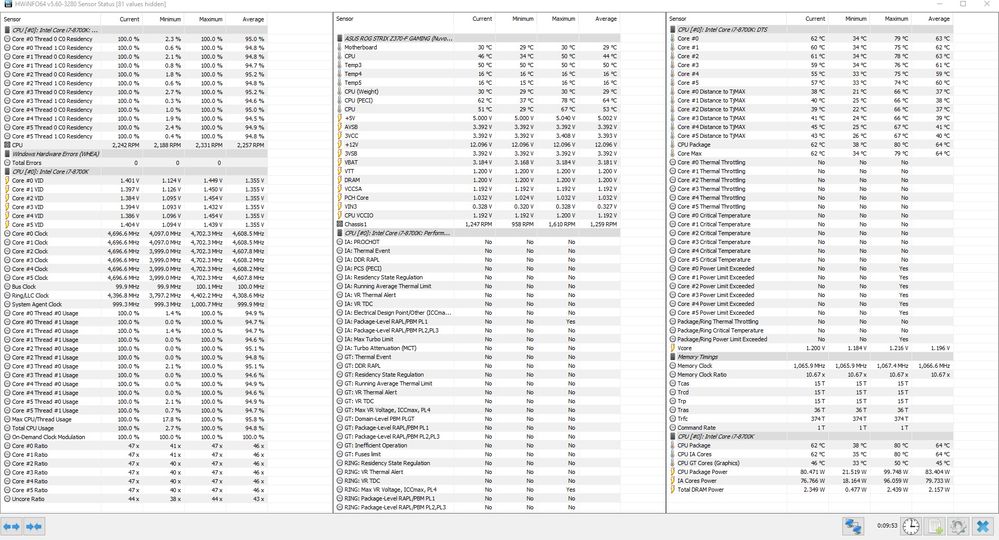The width and height of the screenshot is (999, 540).
Task: Select the RING: VR Thermal Alert row
Action: 477,472
